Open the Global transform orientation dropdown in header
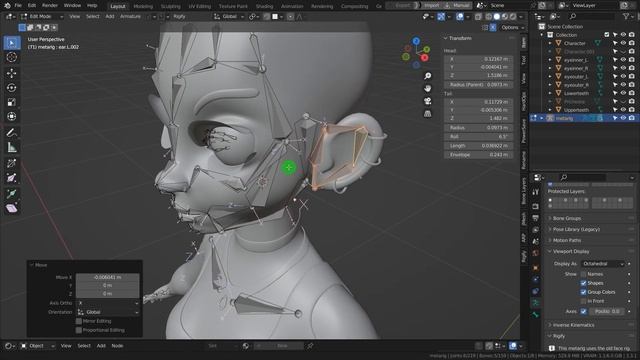 [x=229, y=17]
